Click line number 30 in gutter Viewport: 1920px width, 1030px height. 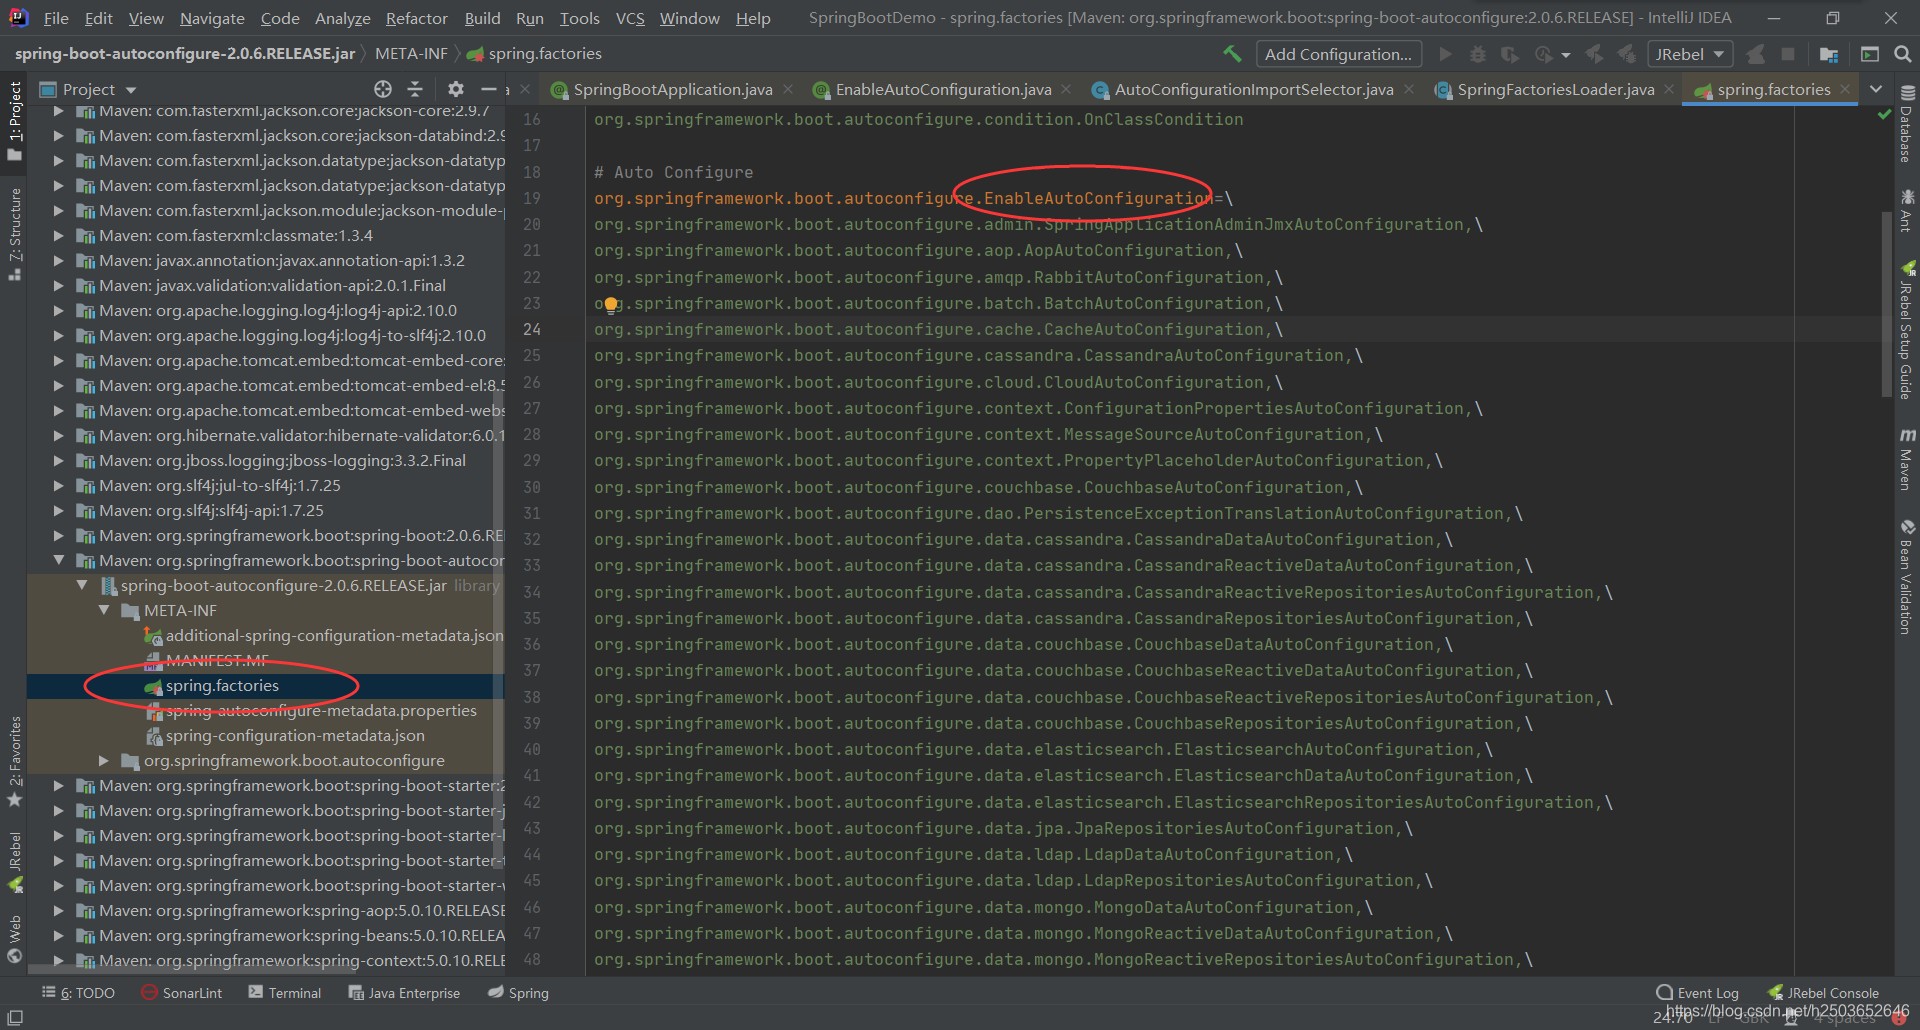[x=532, y=487]
